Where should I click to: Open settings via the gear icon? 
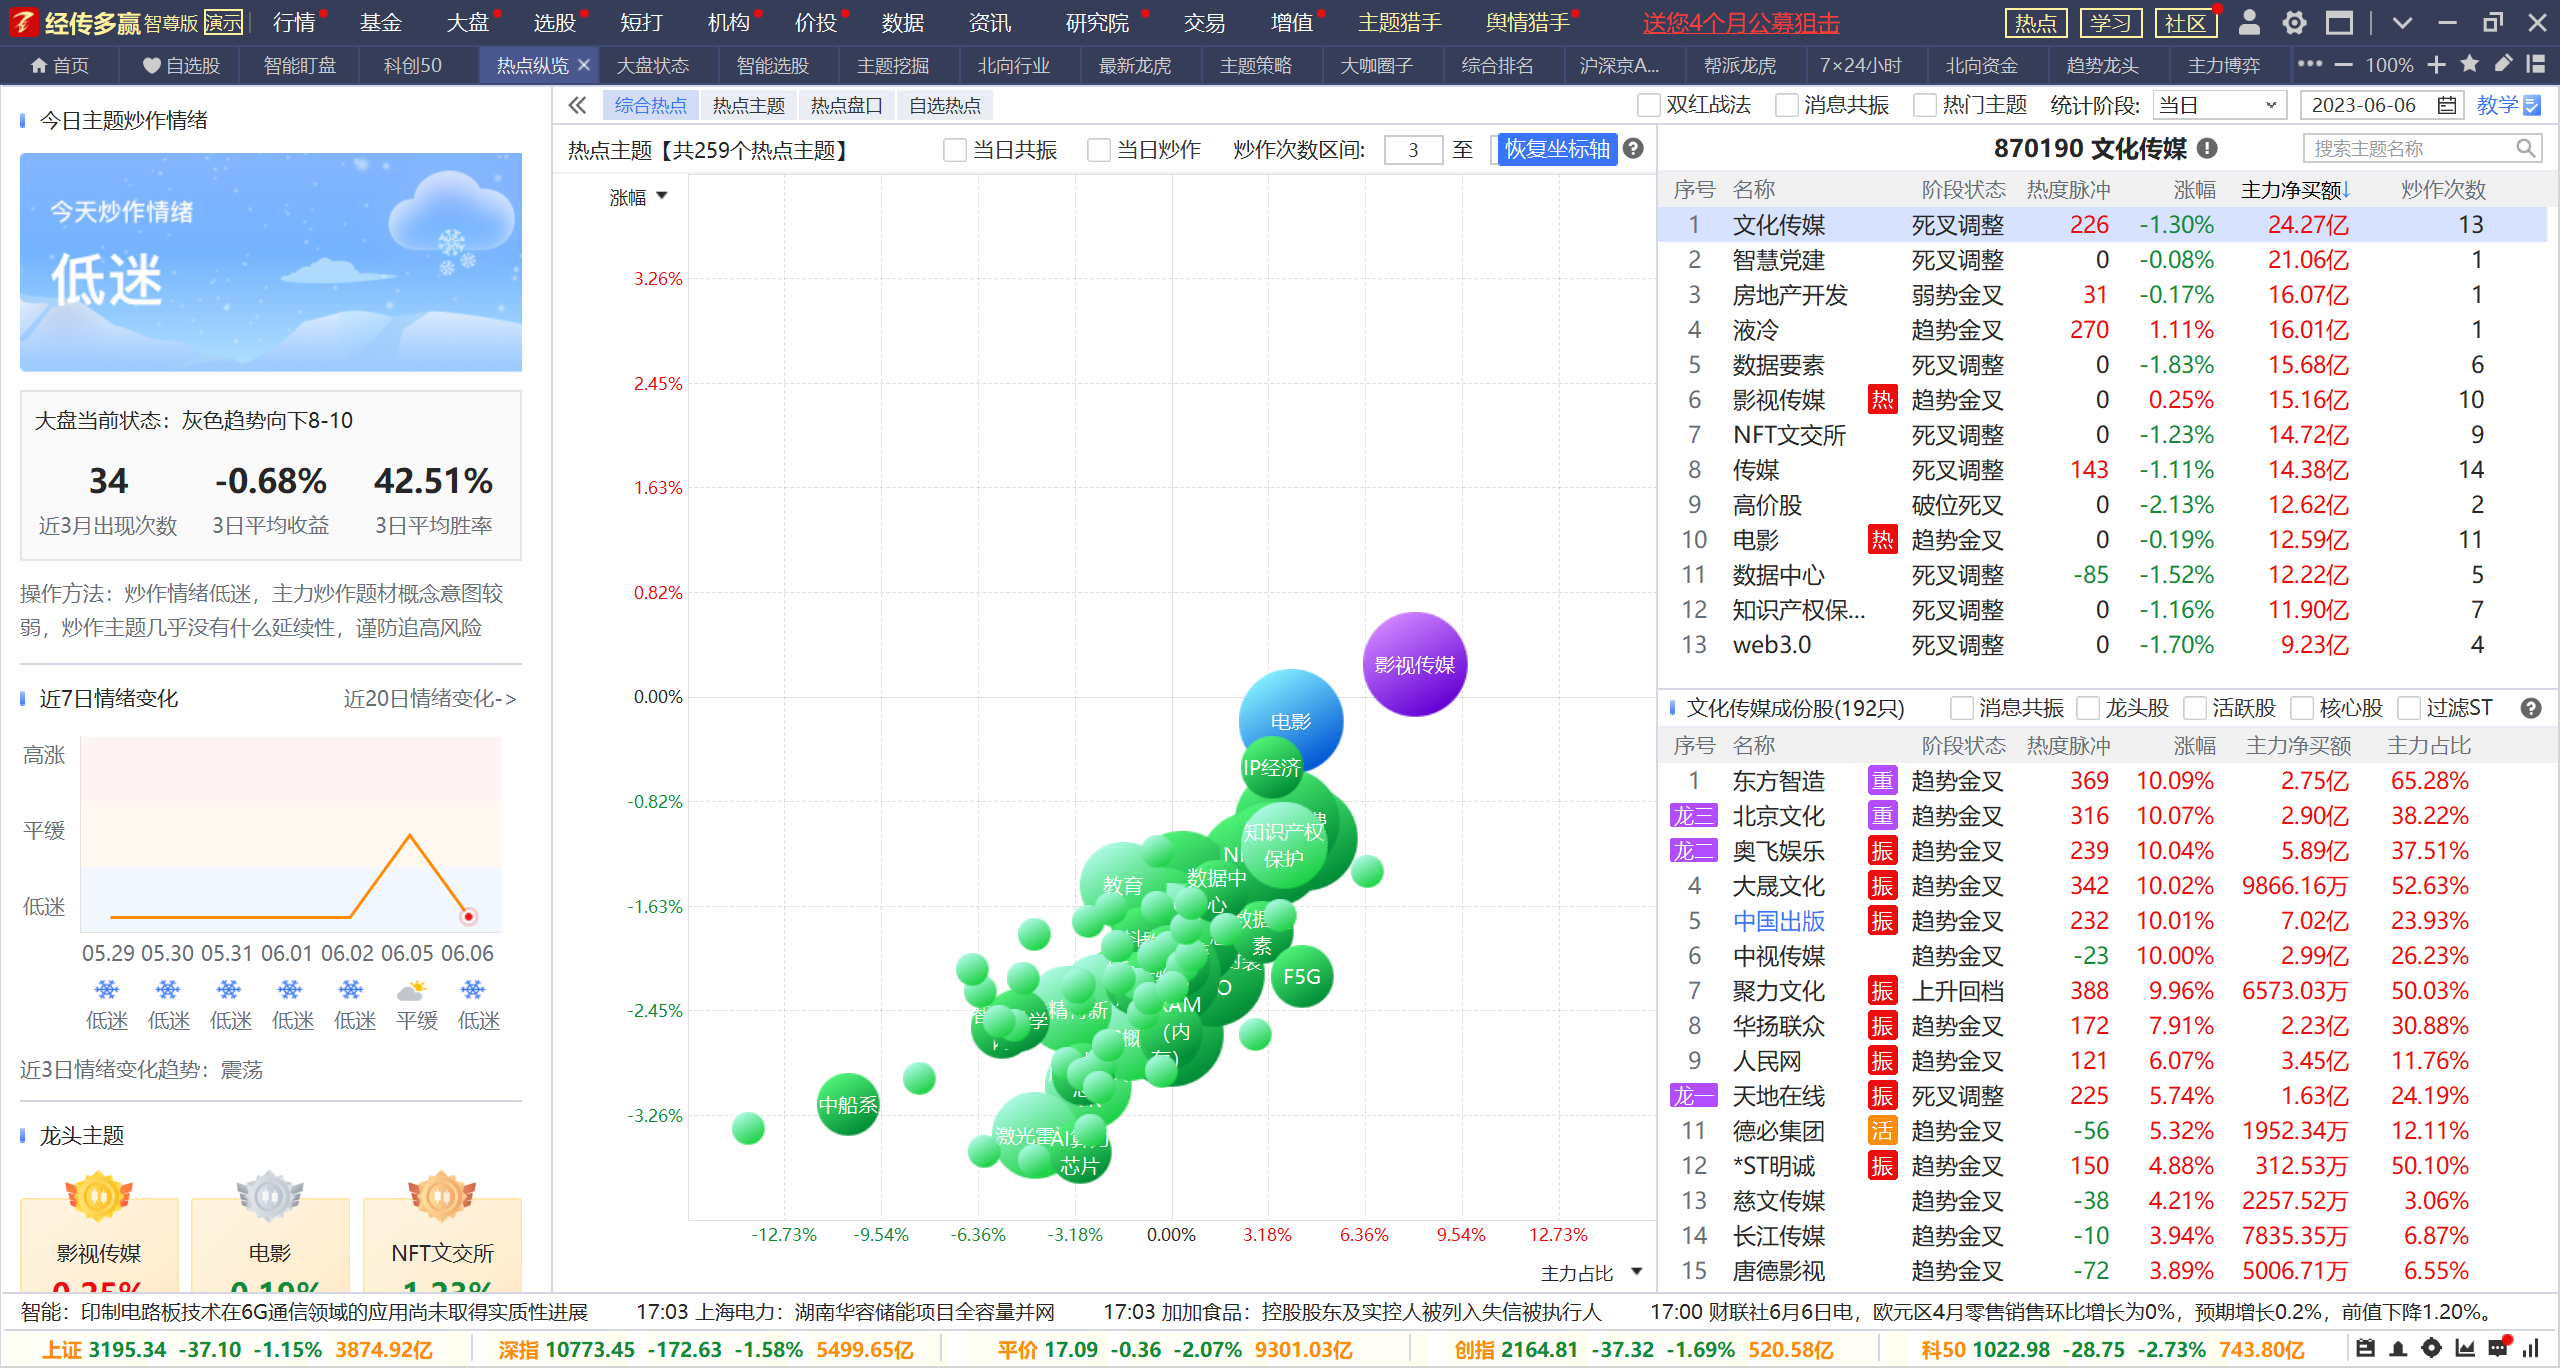[2294, 22]
